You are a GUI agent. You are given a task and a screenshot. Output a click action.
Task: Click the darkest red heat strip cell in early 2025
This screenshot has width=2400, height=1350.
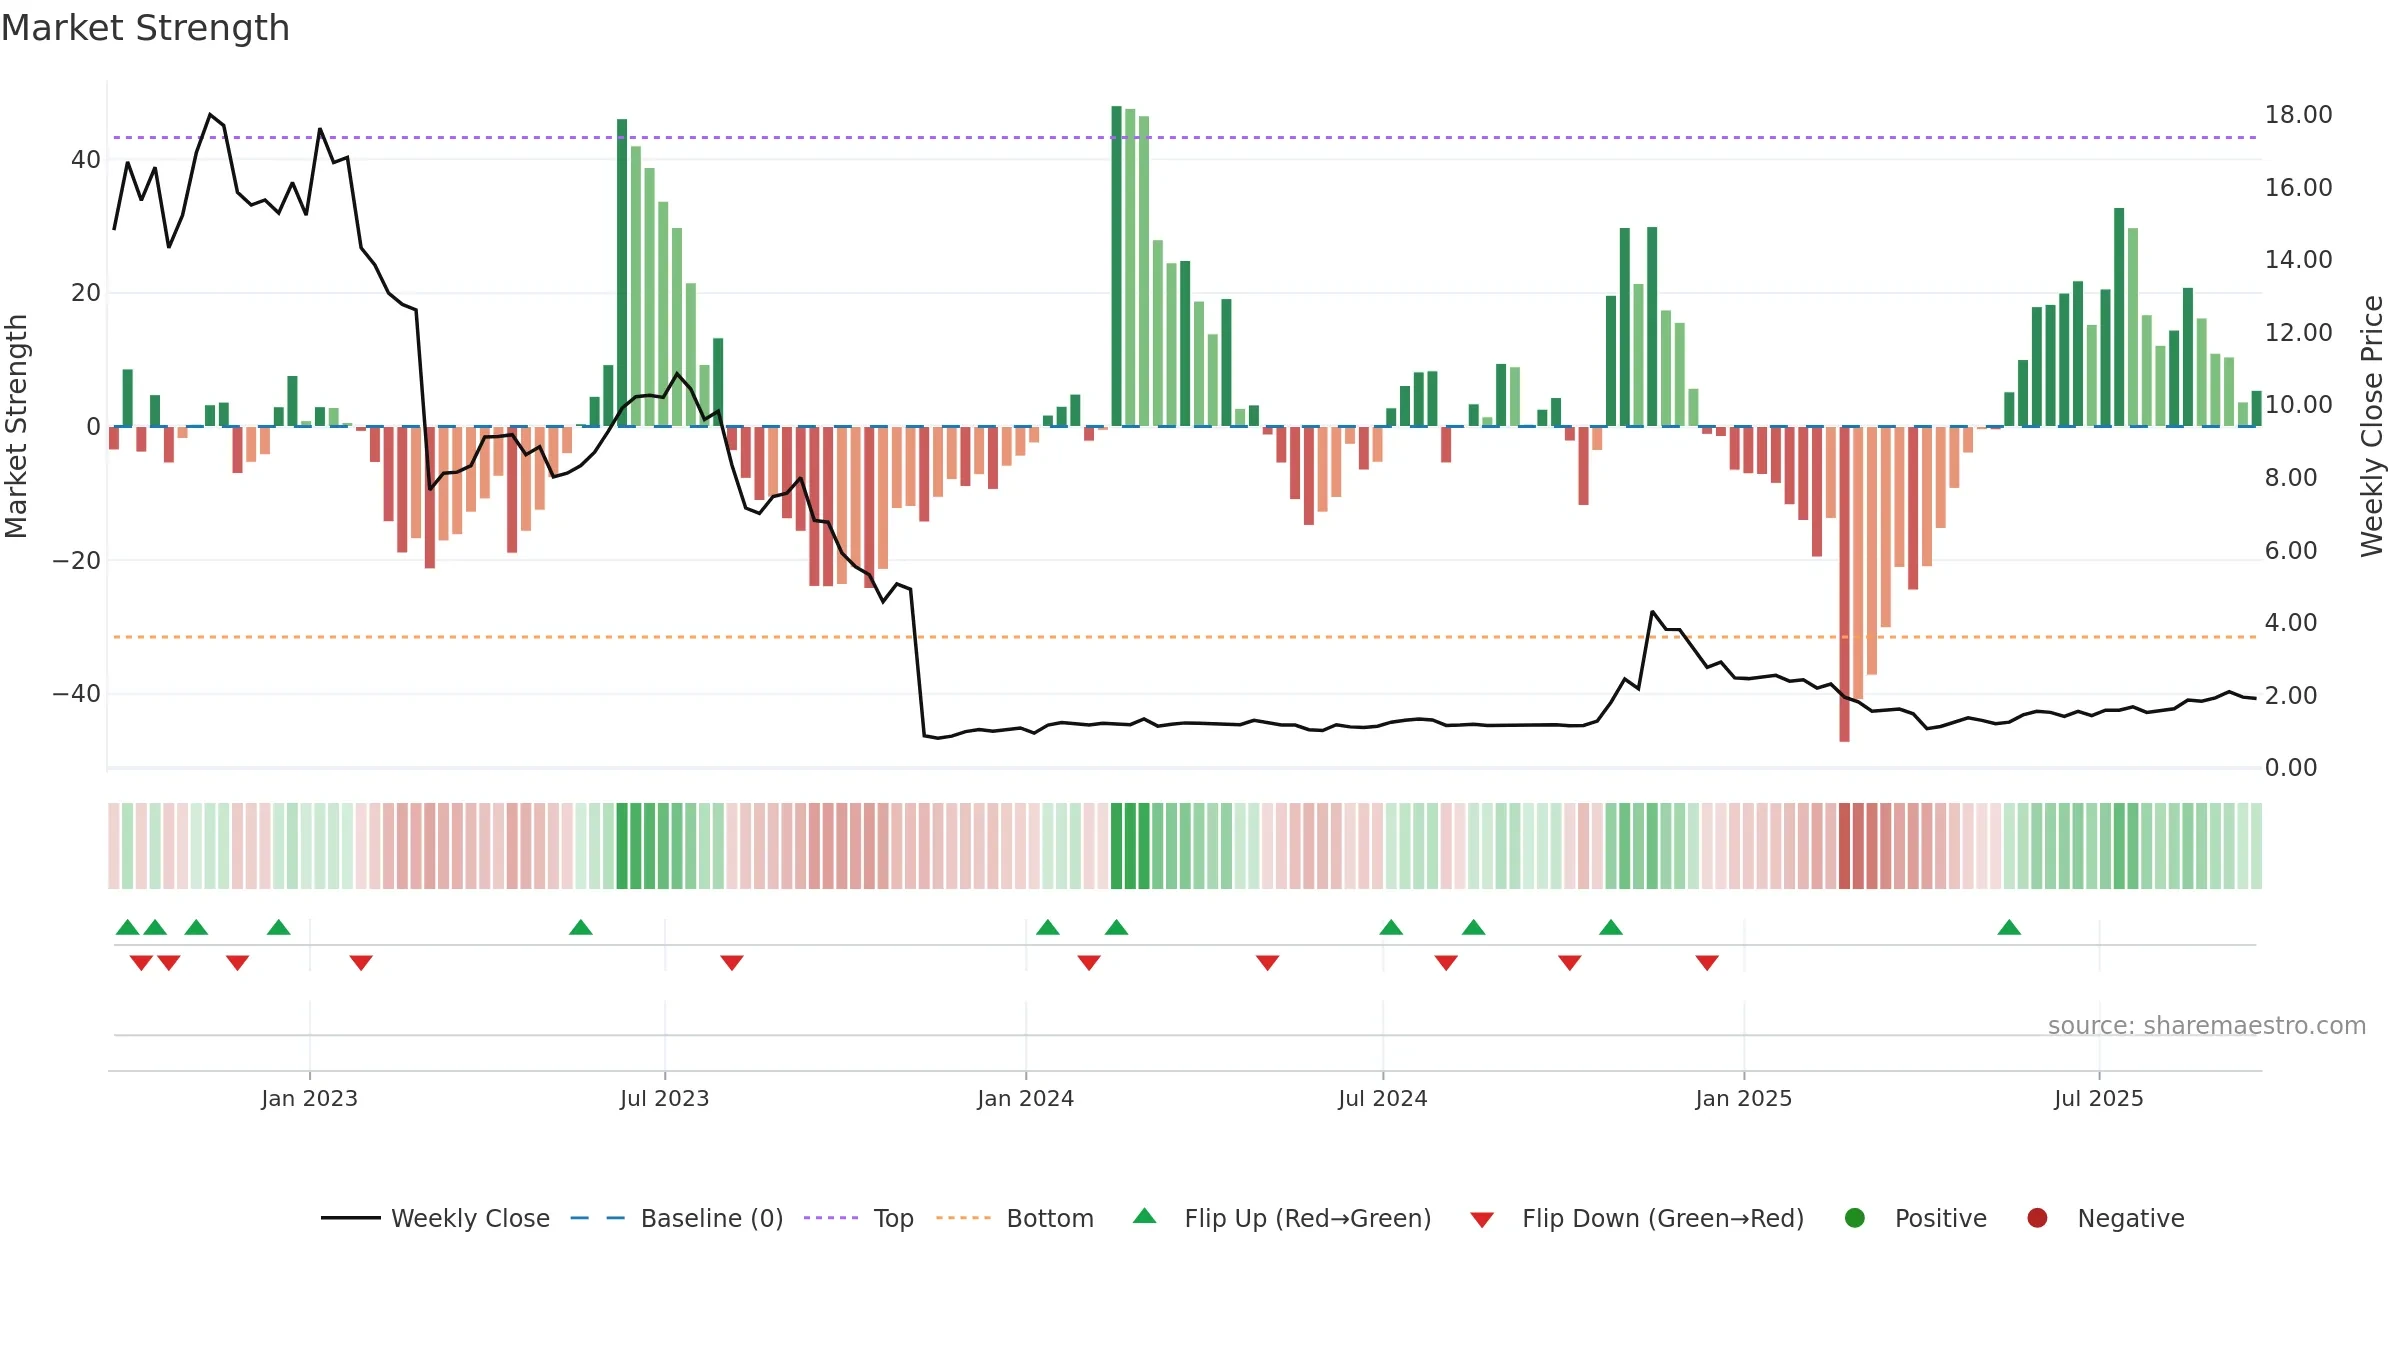point(1844,846)
